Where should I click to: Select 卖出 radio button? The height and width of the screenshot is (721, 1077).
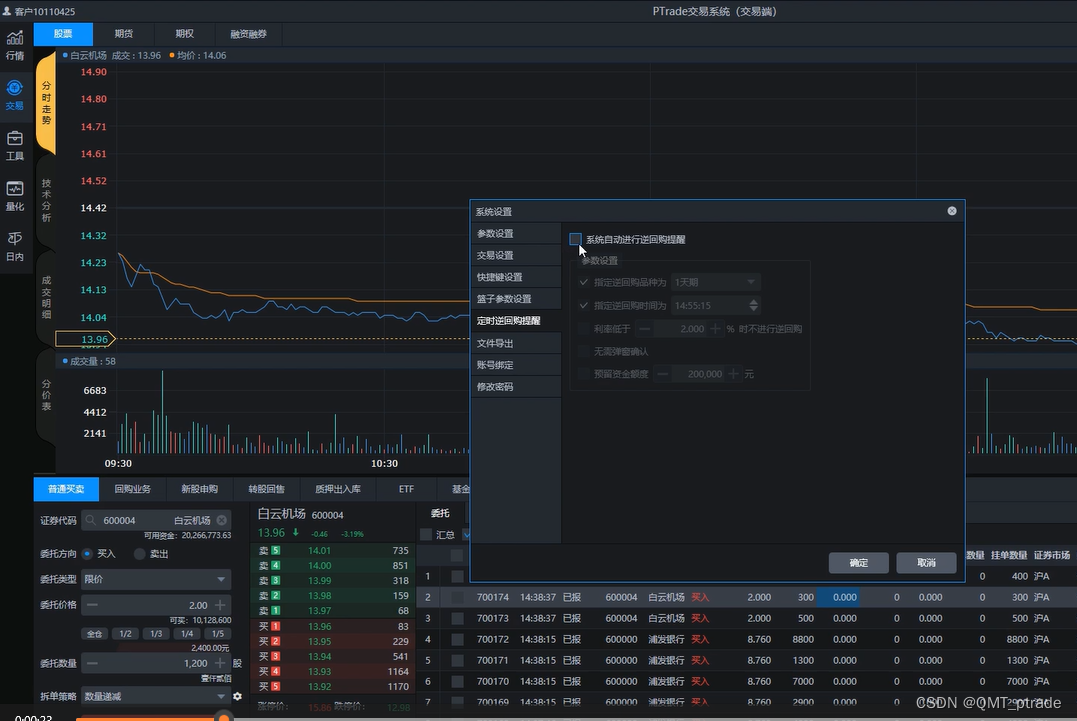point(139,553)
